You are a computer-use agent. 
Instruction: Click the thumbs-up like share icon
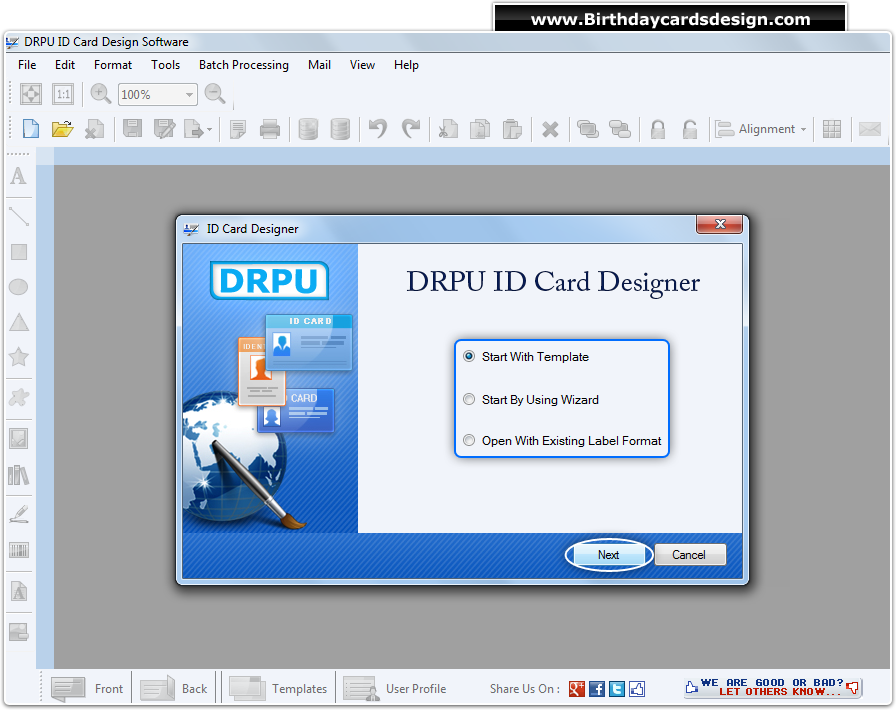637,689
